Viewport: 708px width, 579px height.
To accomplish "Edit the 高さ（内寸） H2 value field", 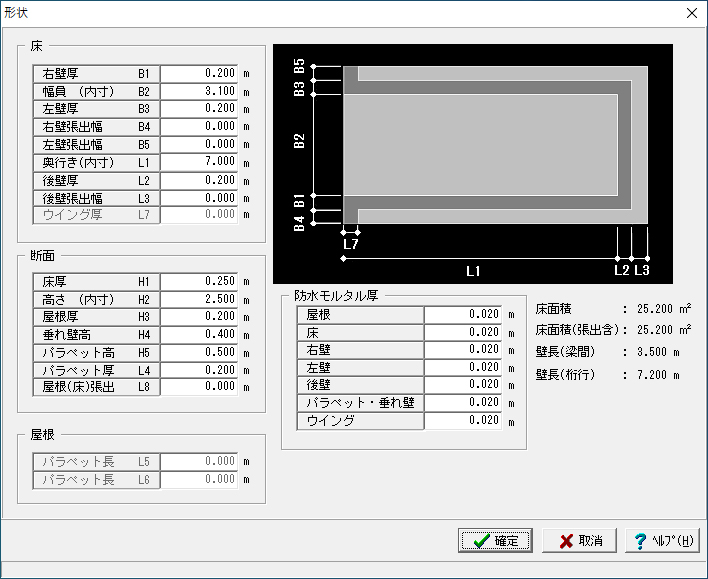I will tap(199, 299).
